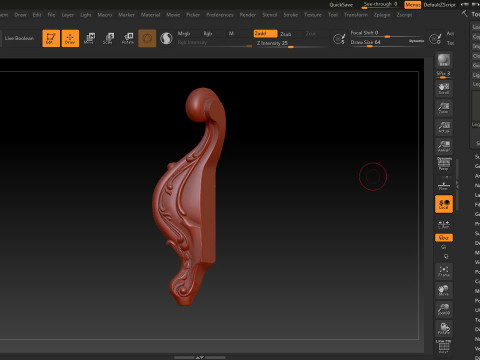Toggle the Rgb button

pos(208,34)
